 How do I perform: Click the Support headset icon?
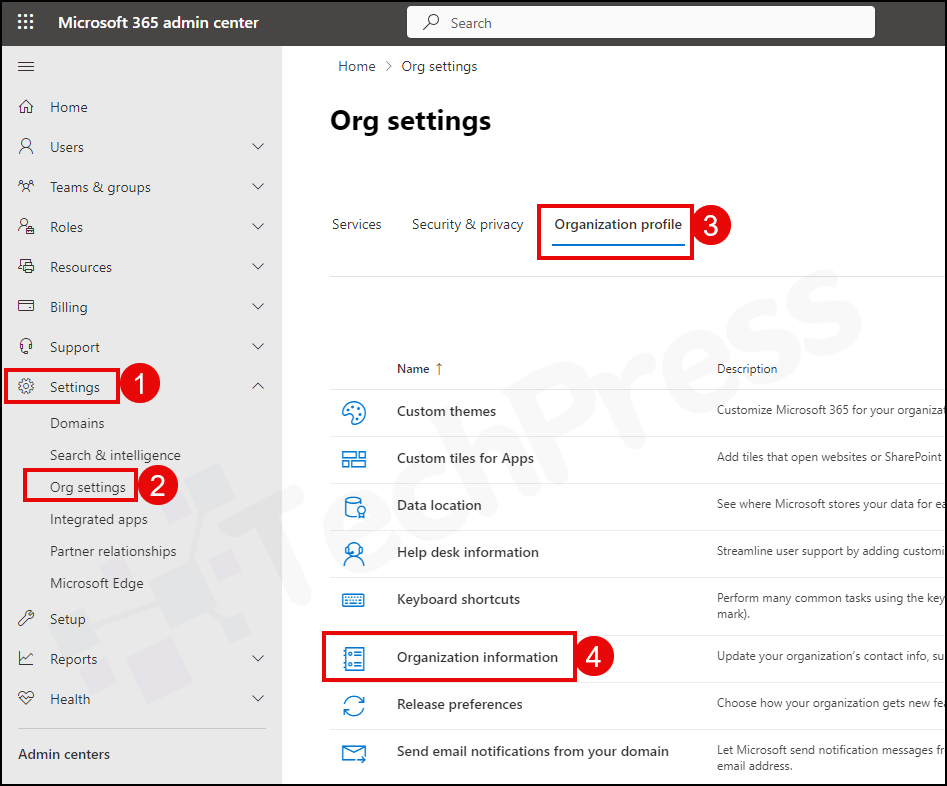(26, 346)
